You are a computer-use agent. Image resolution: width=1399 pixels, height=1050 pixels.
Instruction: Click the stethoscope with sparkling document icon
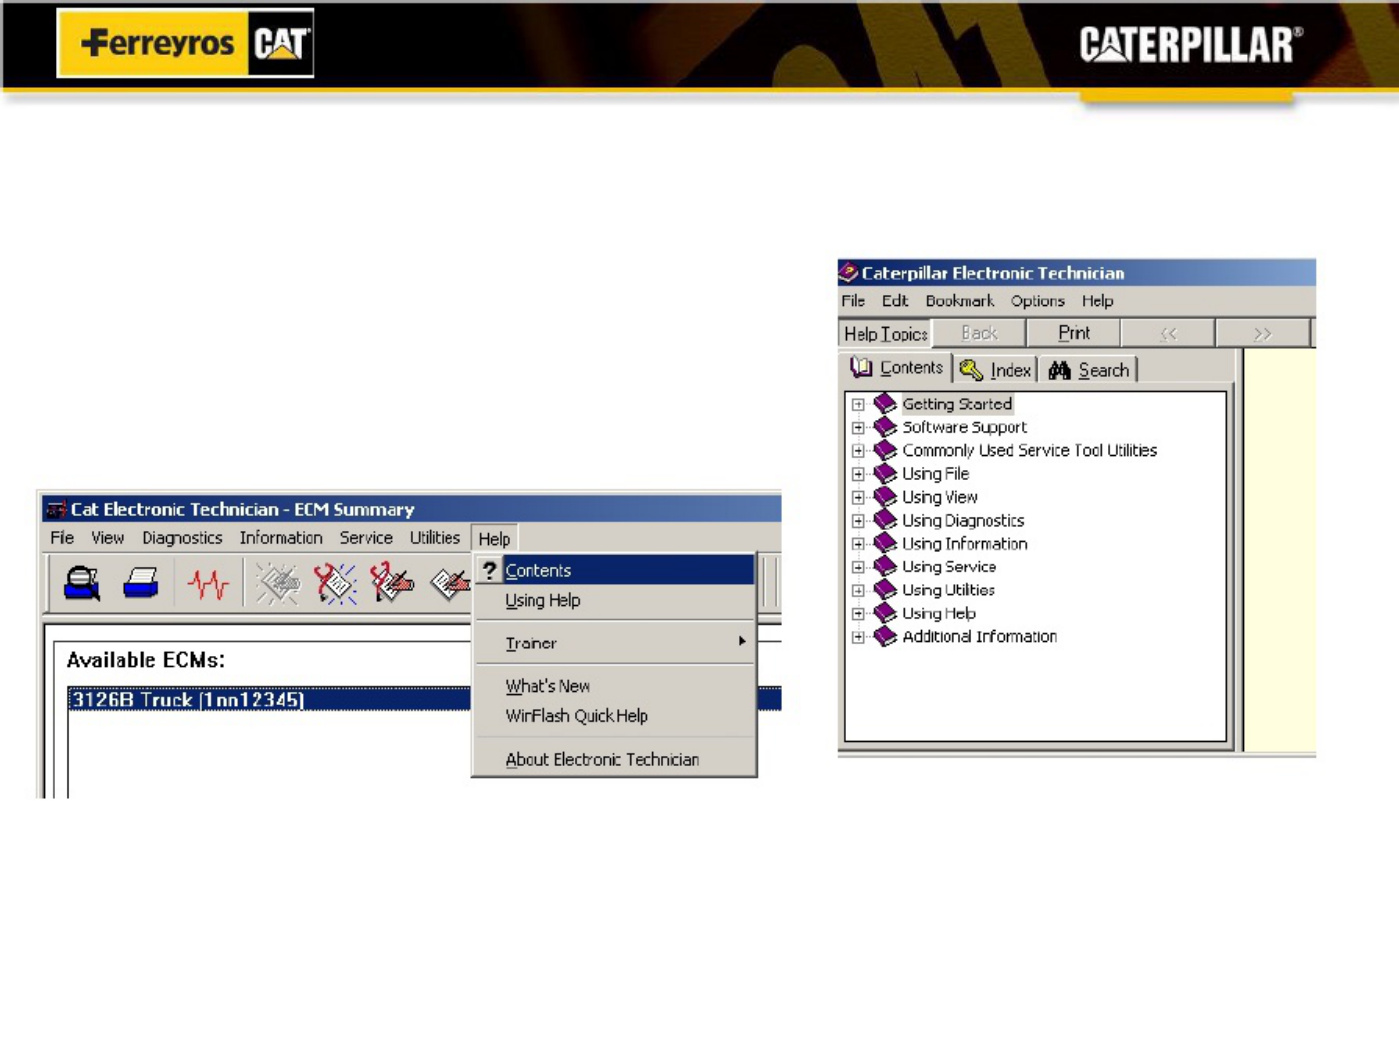(x=335, y=583)
